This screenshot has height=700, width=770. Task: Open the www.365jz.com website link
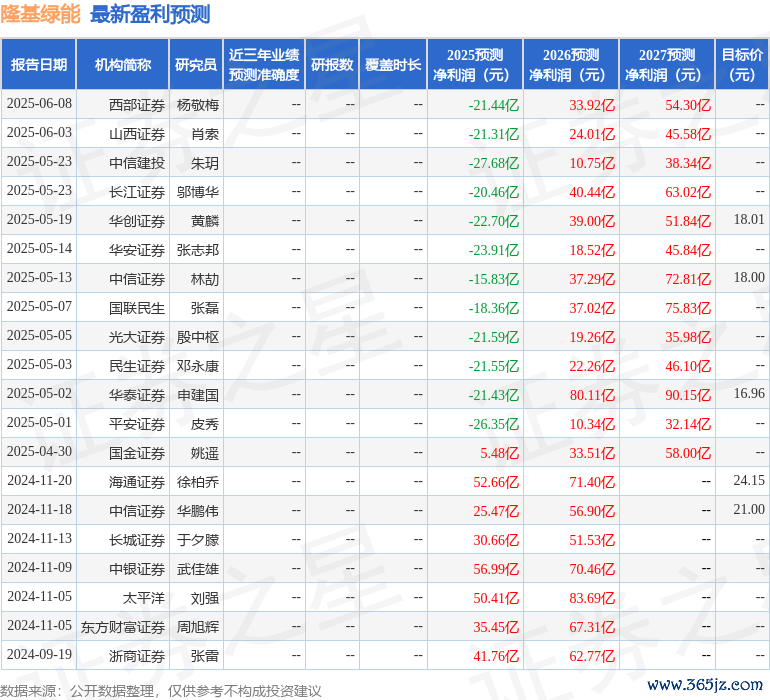pyautogui.click(x=705, y=684)
